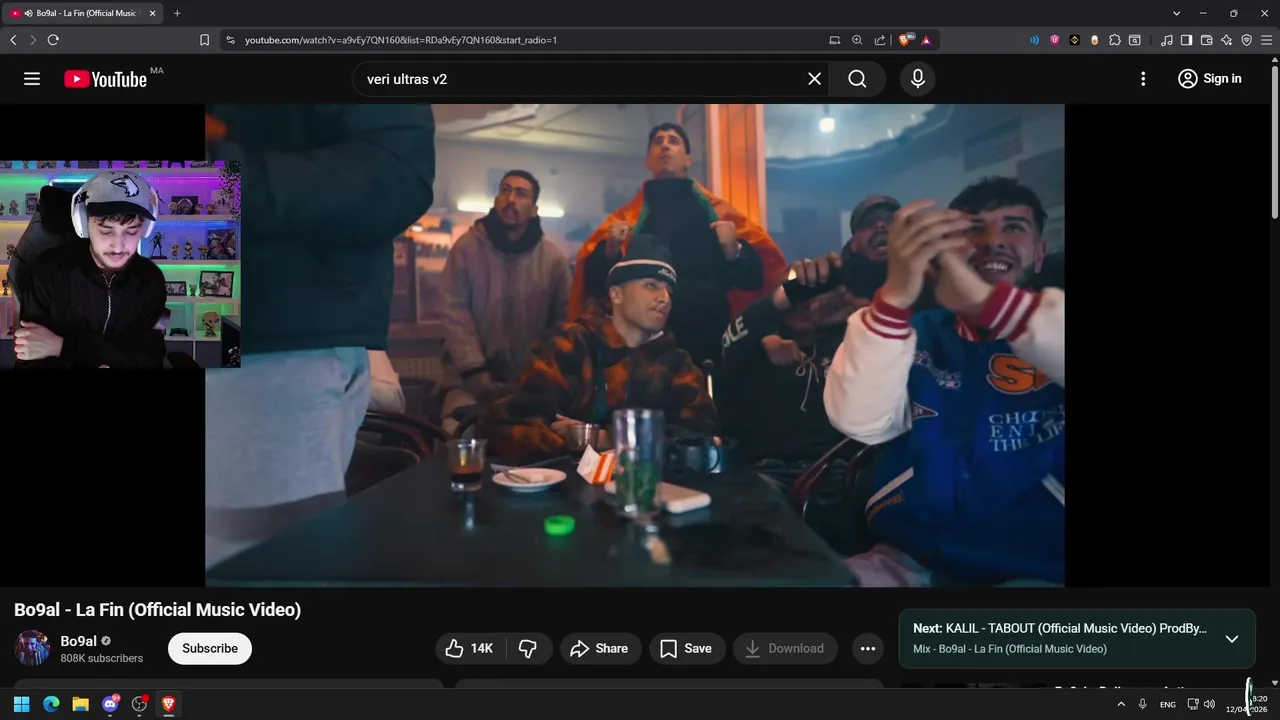The image size is (1280, 720).
Task: Open Brave main hamburger menu
Action: 1267,40
